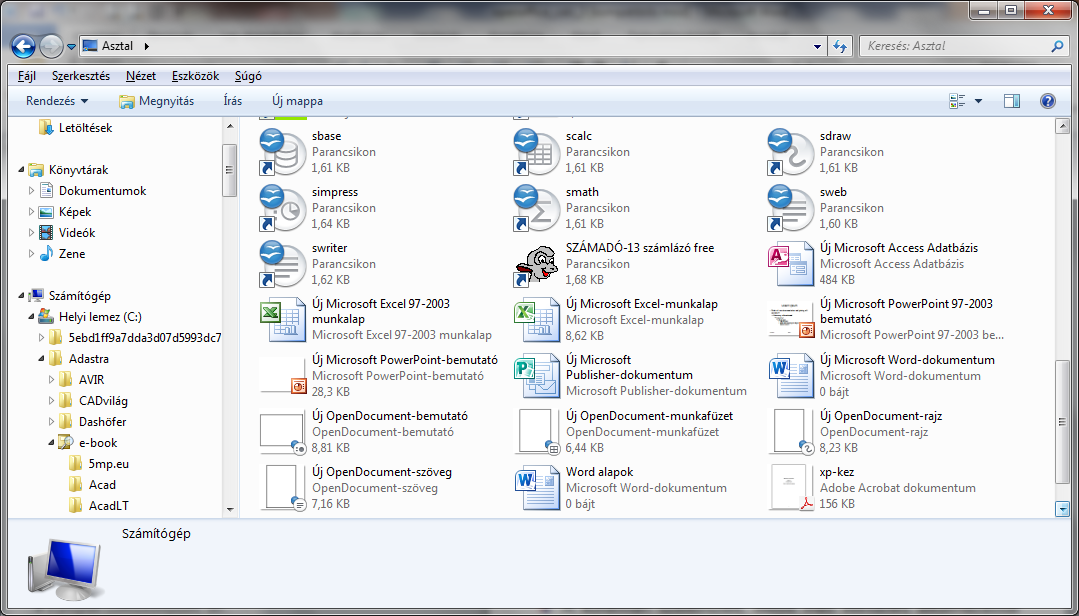1079x616 pixels.
Task: Open the sbase shortcut icon
Action: click(282, 151)
